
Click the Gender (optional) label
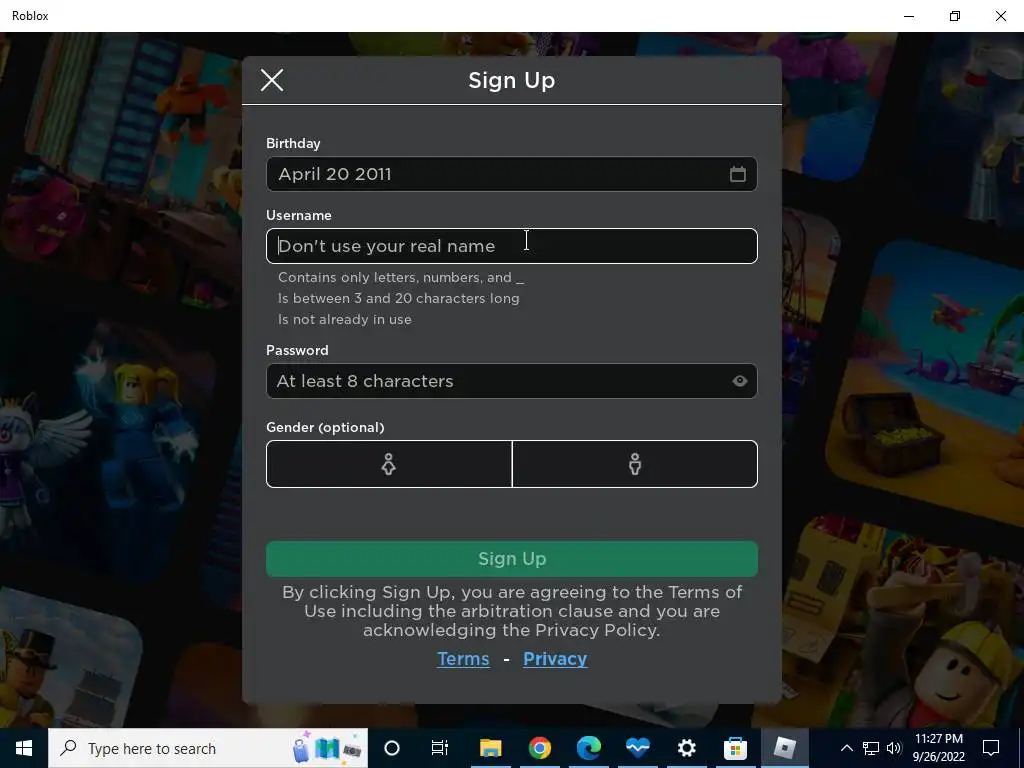pos(325,427)
